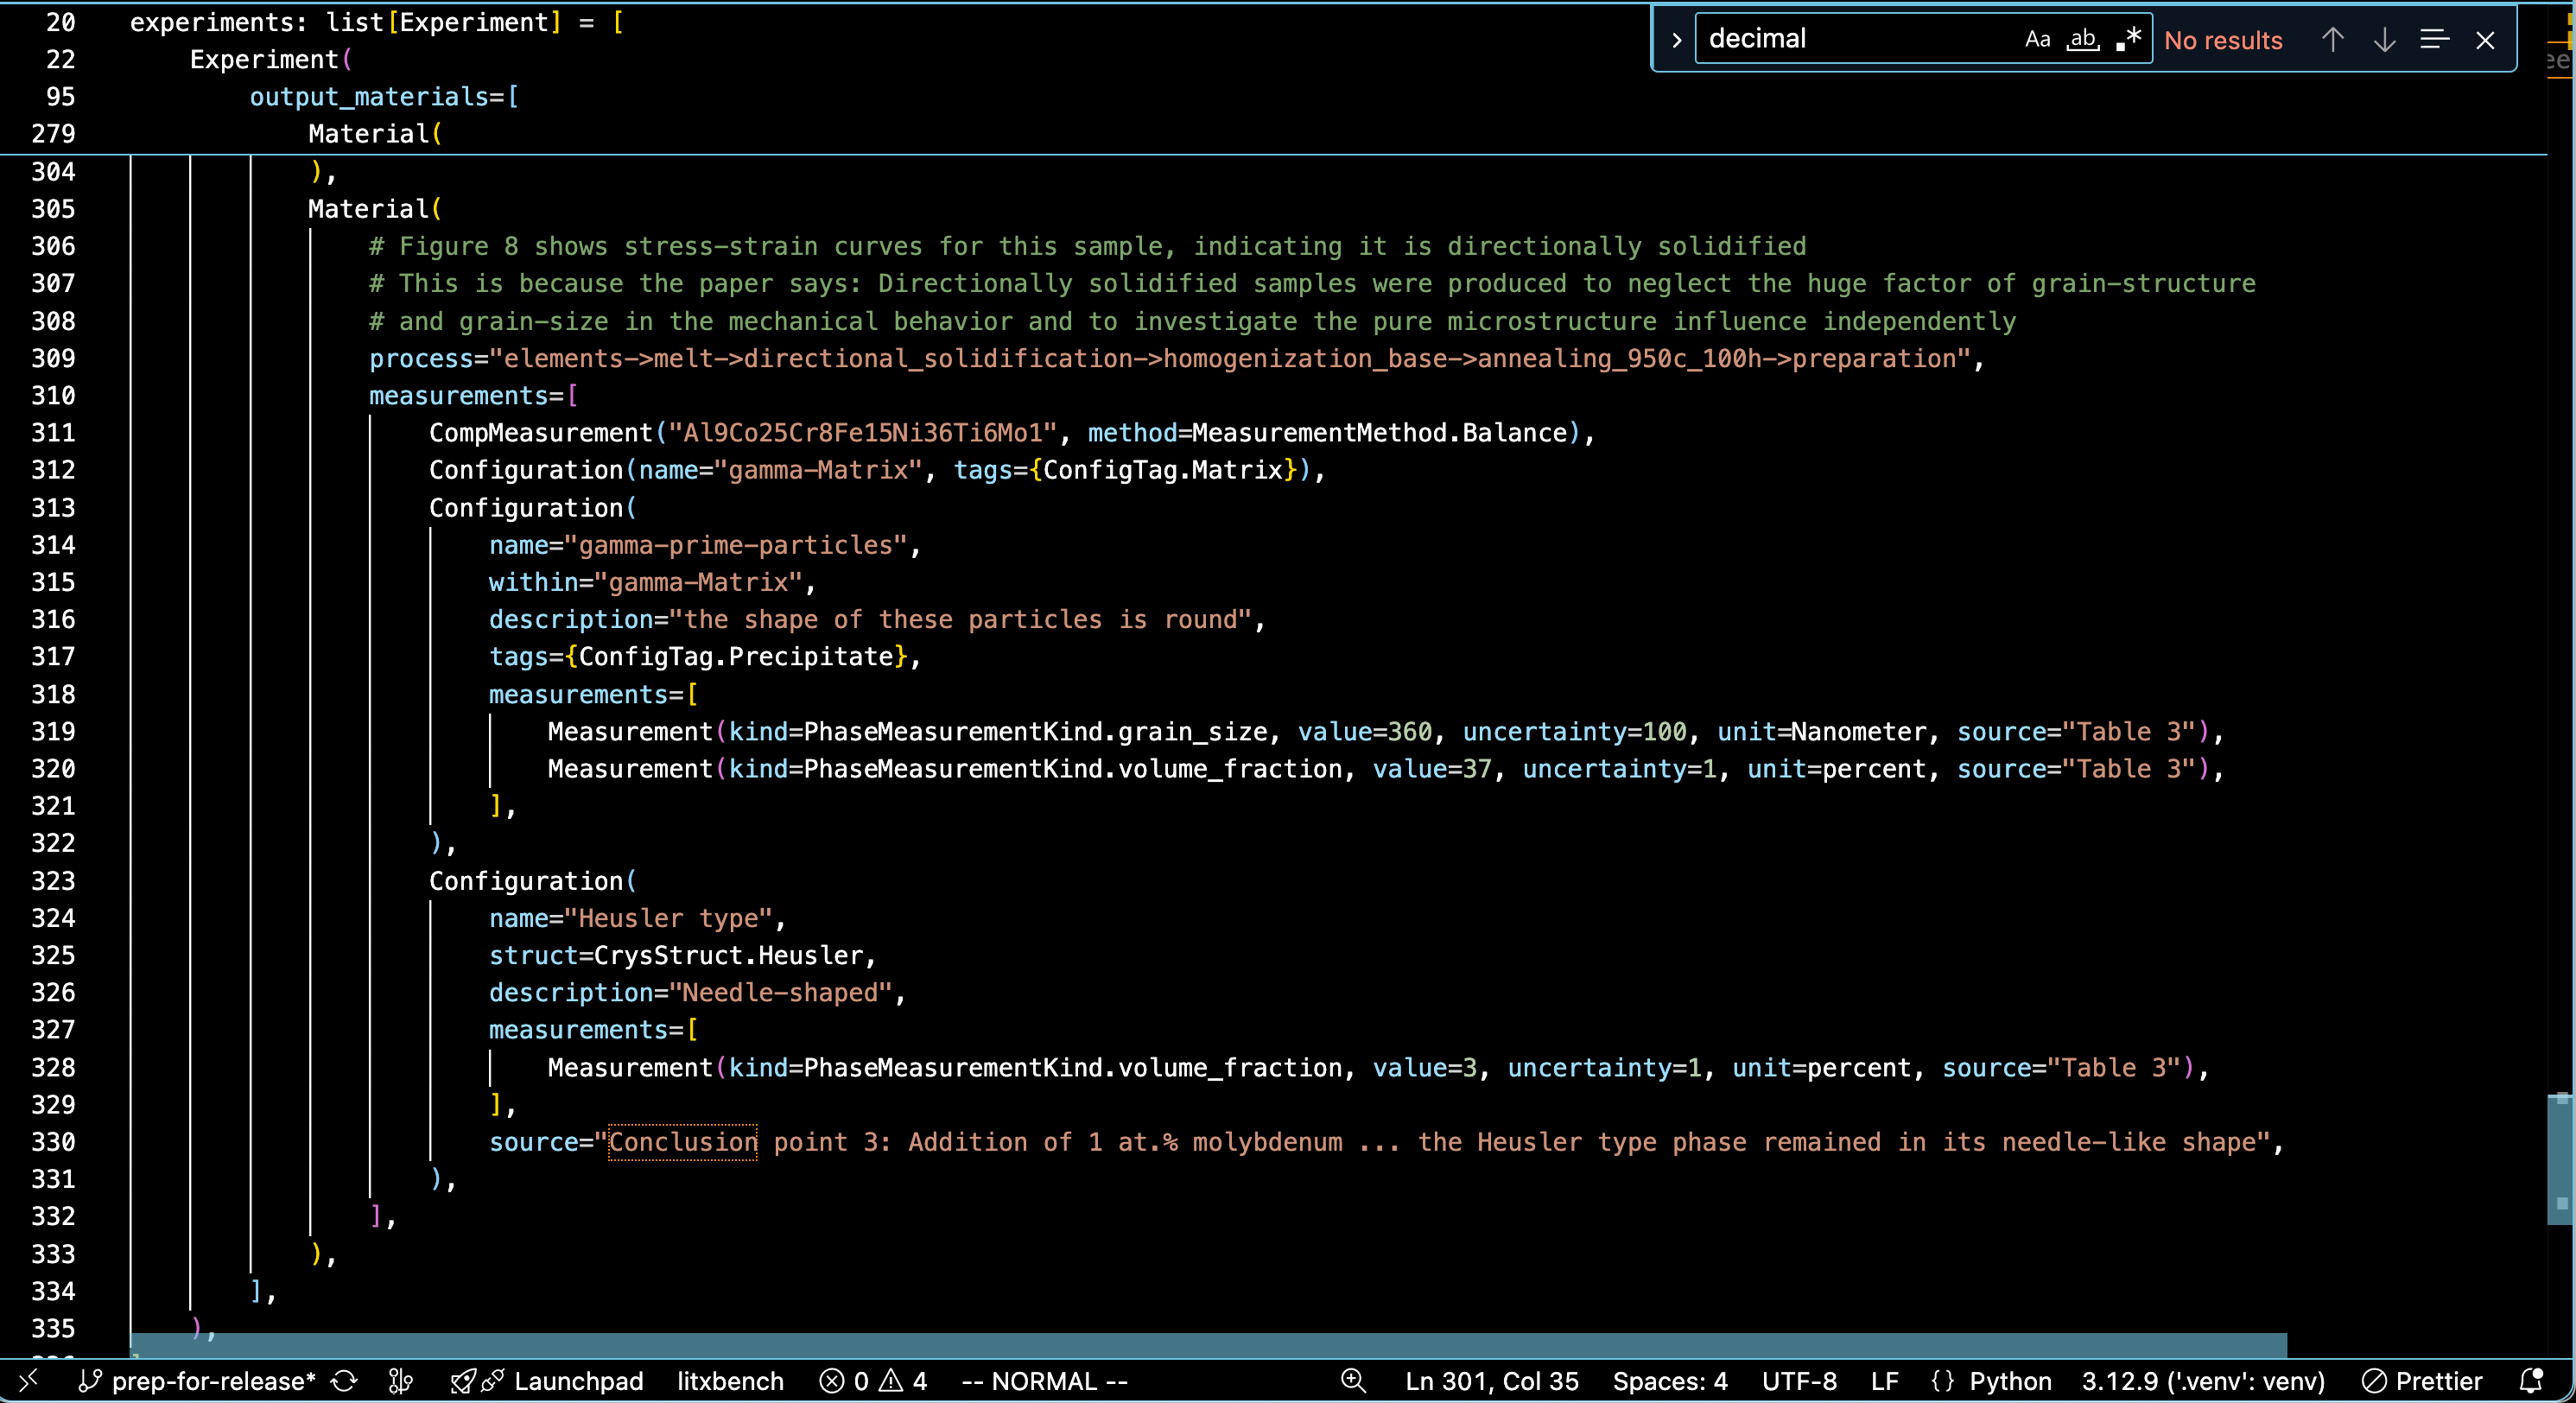Place cursor on 'Material(' at line 305
Screen dimensions: 2576x1403
tap(375, 208)
